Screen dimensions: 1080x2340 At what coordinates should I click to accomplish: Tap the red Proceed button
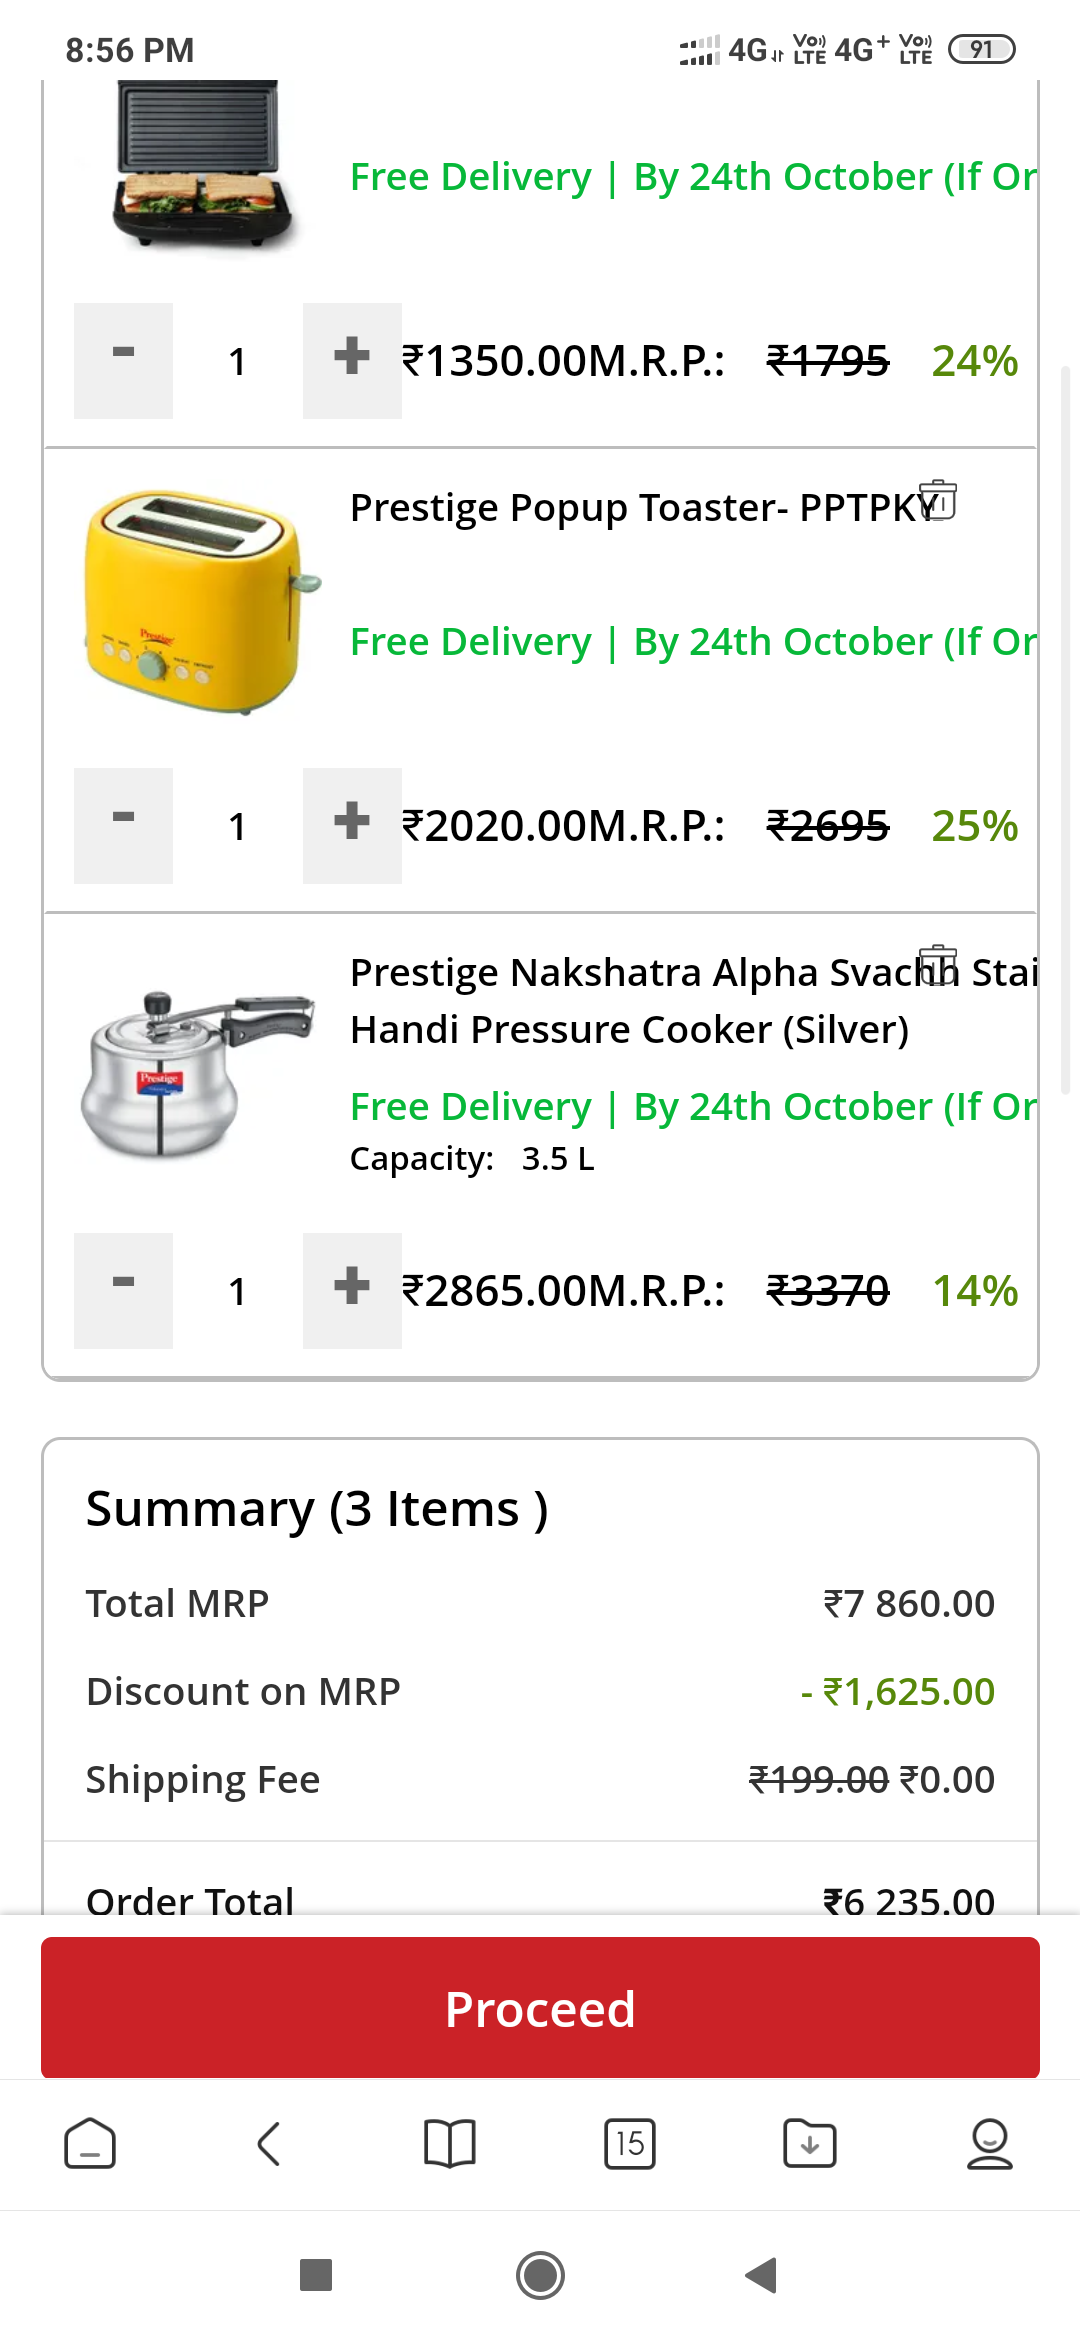[540, 2008]
